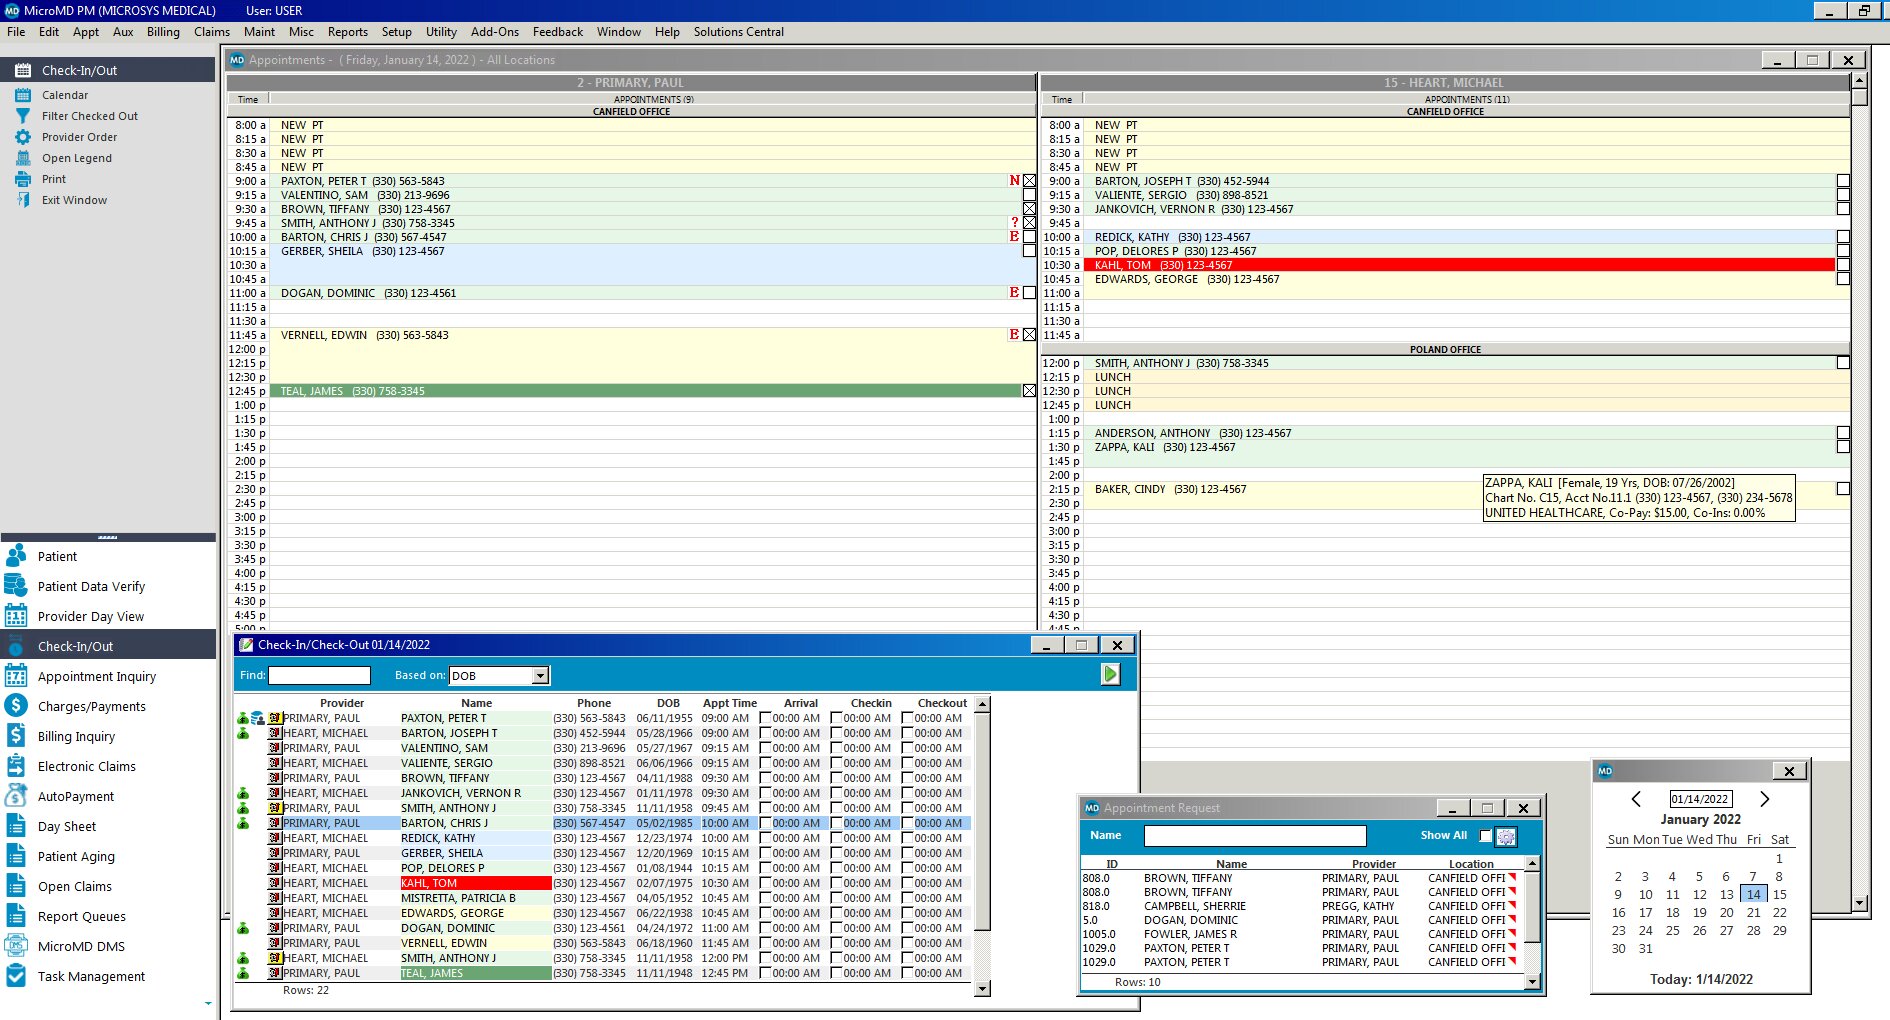The width and height of the screenshot is (1890, 1020).
Task: Open the Reports menu
Action: click(x=347, y=32)
